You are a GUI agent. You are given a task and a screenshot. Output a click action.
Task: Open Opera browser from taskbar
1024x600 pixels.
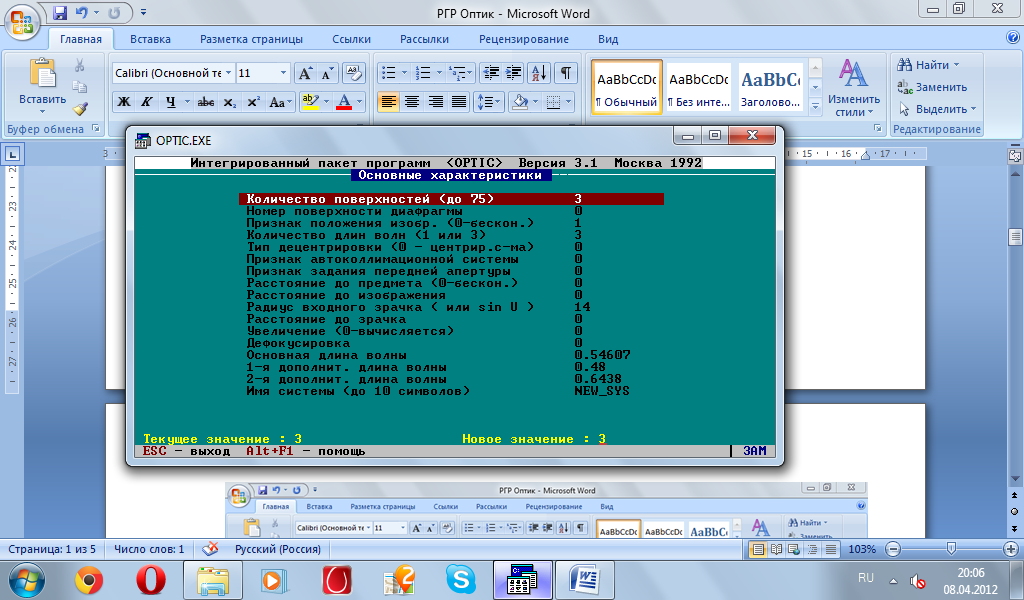click(150, 579)
